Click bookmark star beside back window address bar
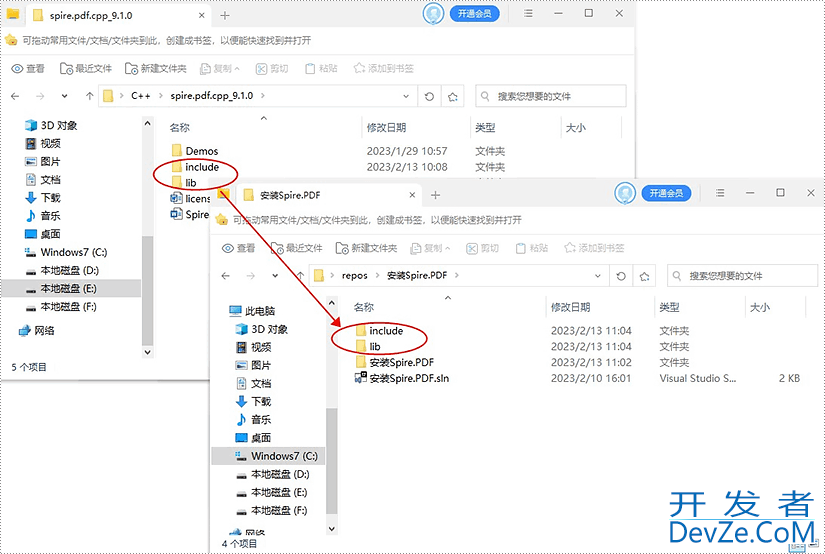Image resolution: width=825 pixels, height=554 pixels. pos(452,96)
